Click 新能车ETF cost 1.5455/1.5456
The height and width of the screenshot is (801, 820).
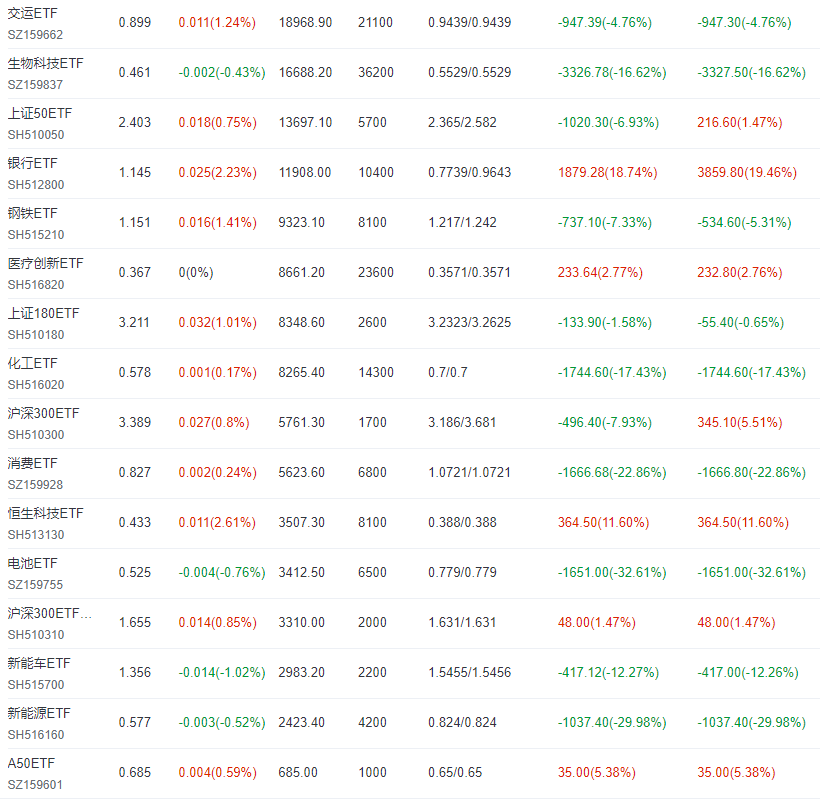coord(469,672)
